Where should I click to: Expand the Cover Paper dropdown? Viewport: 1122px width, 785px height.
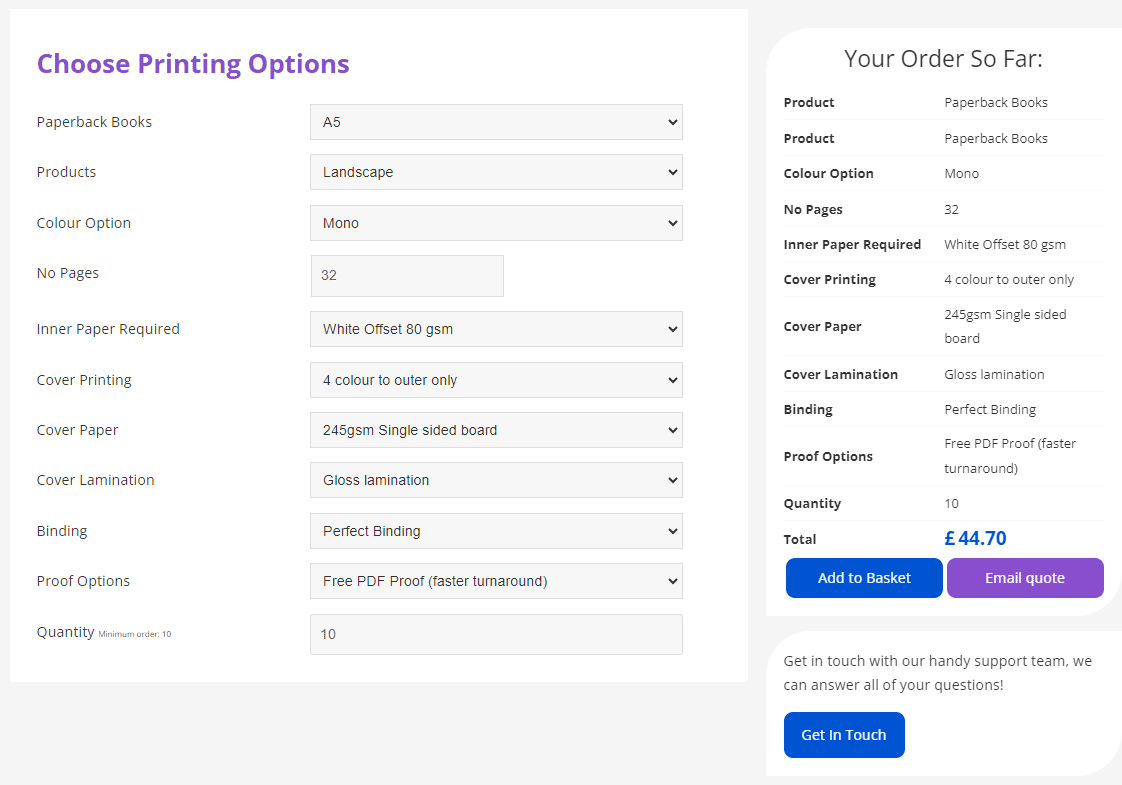(496, 430)
